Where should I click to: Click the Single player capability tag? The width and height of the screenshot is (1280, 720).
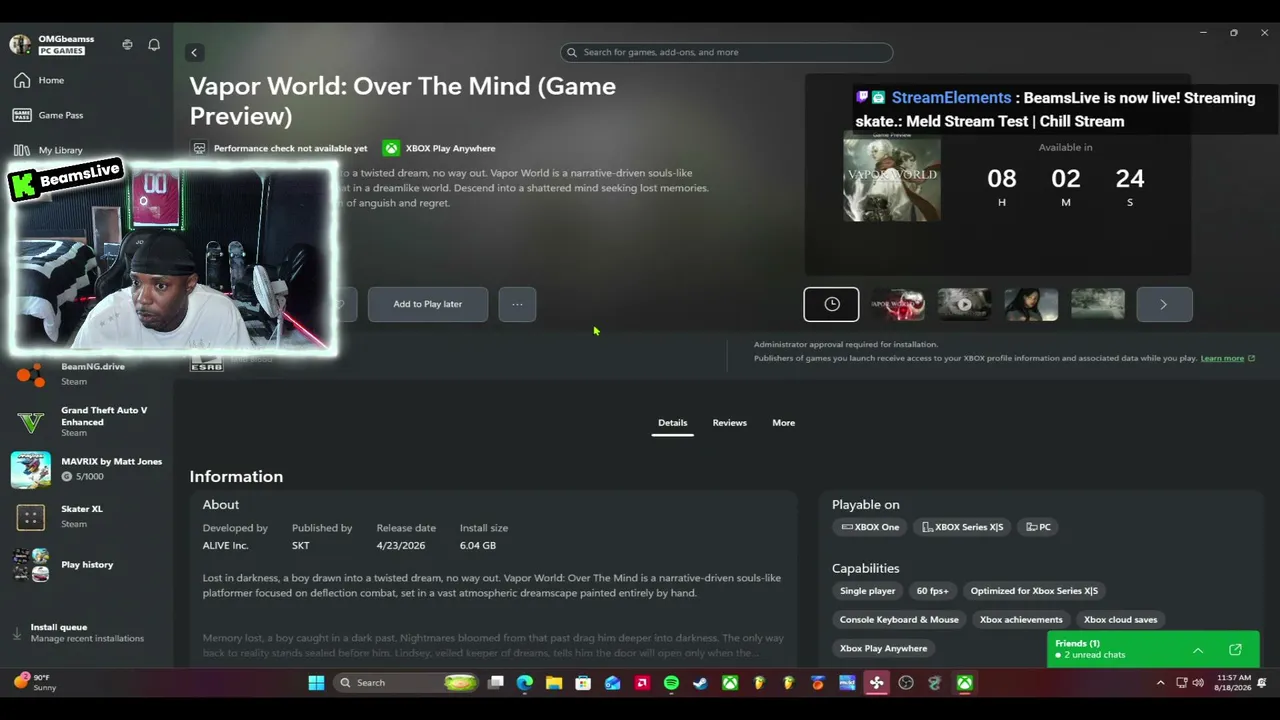[x=868, y=591]
